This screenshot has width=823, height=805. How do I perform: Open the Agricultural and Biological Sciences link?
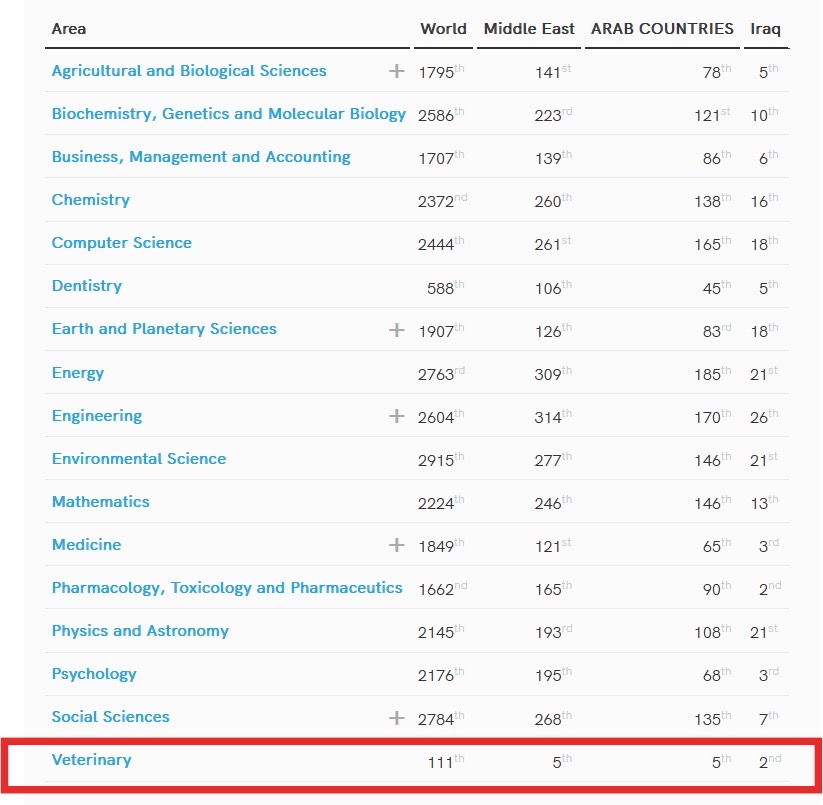(x=189, y=71)
